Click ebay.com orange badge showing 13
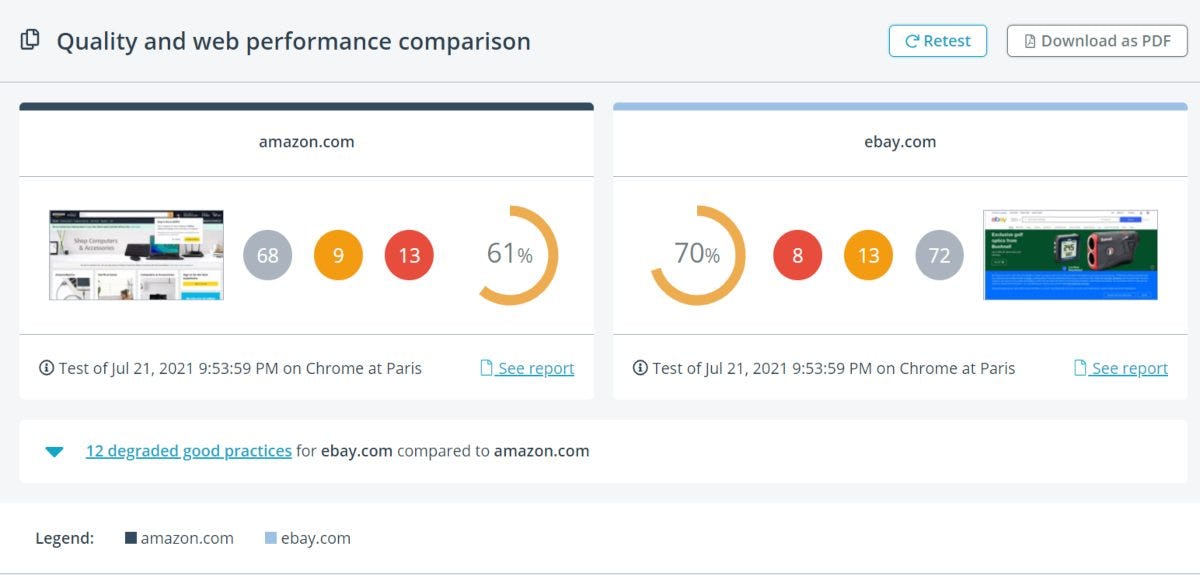The height and width of the screenshot is (575, 1200). click(868, 255)
